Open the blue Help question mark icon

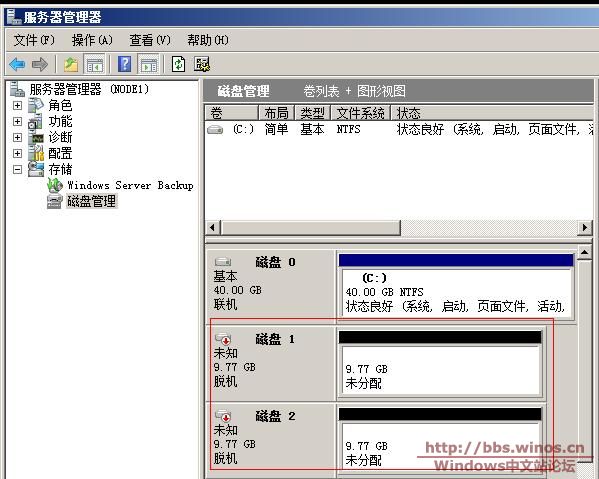tap(125, 64)
